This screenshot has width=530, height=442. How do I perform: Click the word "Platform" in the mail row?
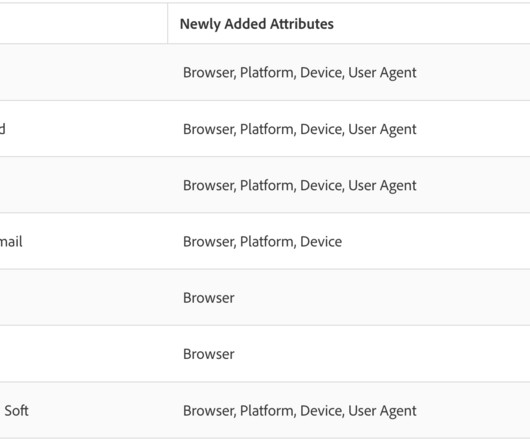267,242
